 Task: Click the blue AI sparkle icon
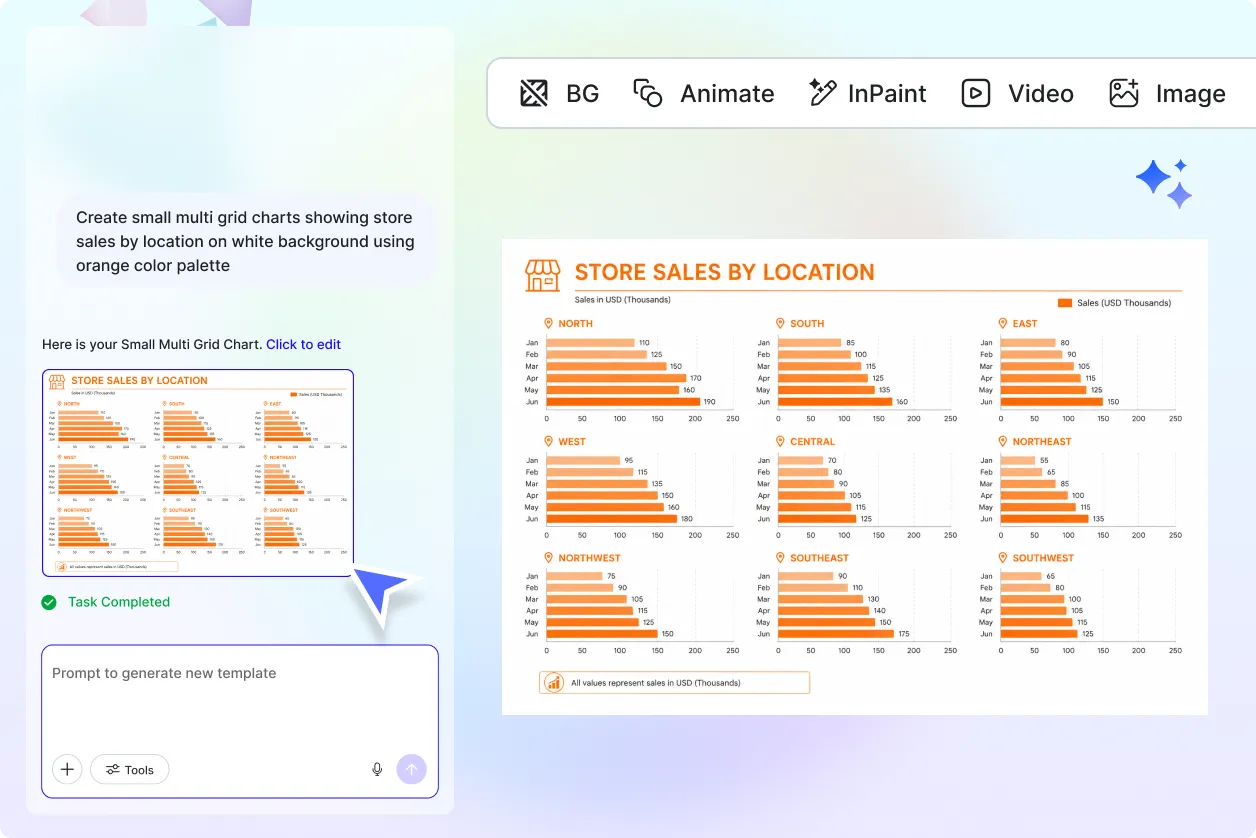(x=1164, y=183)
